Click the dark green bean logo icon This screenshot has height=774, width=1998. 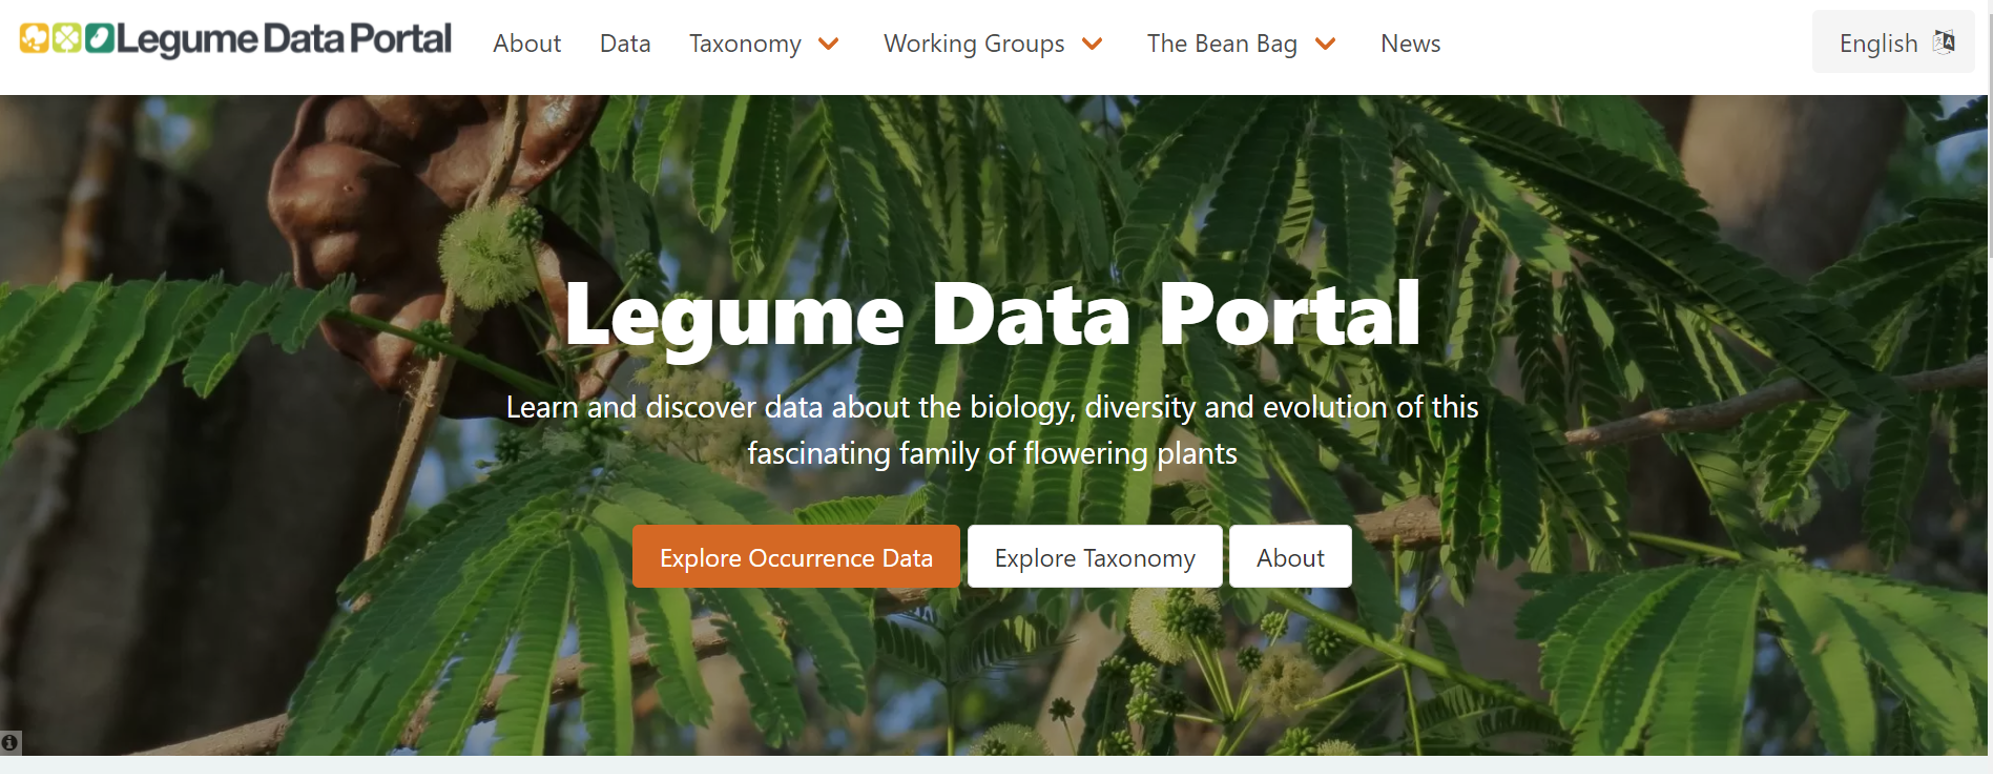99,39
